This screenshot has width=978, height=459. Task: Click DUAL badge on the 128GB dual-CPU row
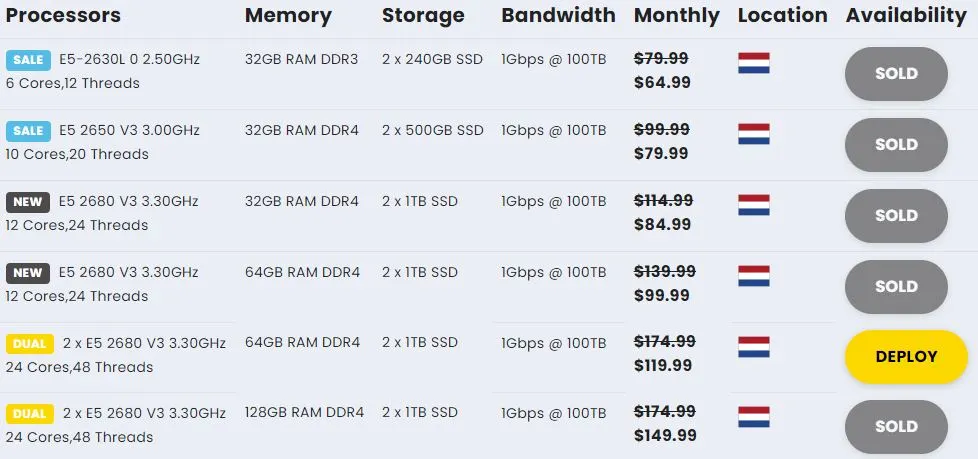30,413
